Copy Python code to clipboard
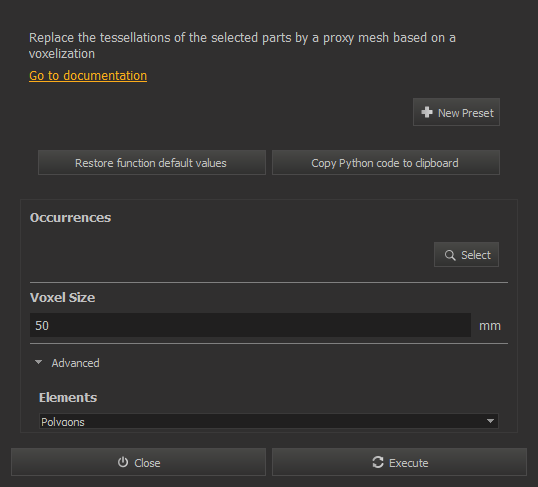 386,163
